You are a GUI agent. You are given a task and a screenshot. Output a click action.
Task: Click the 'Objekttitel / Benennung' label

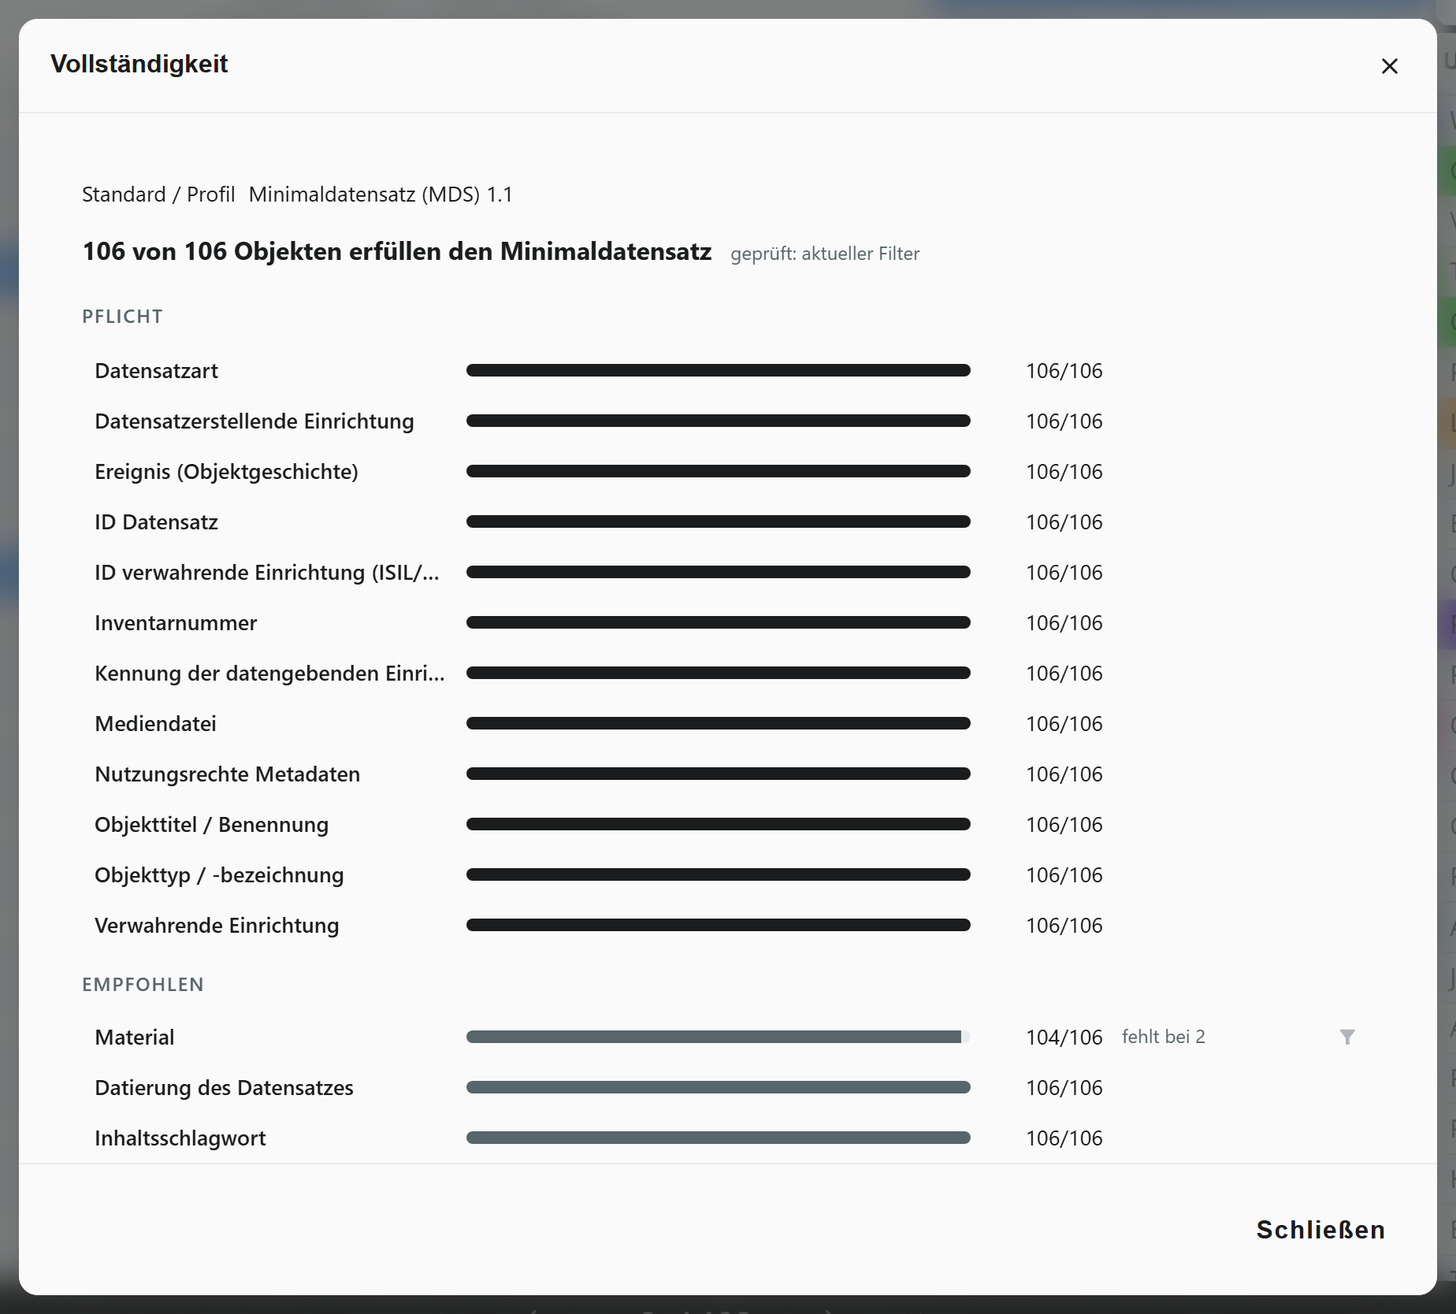212,825
